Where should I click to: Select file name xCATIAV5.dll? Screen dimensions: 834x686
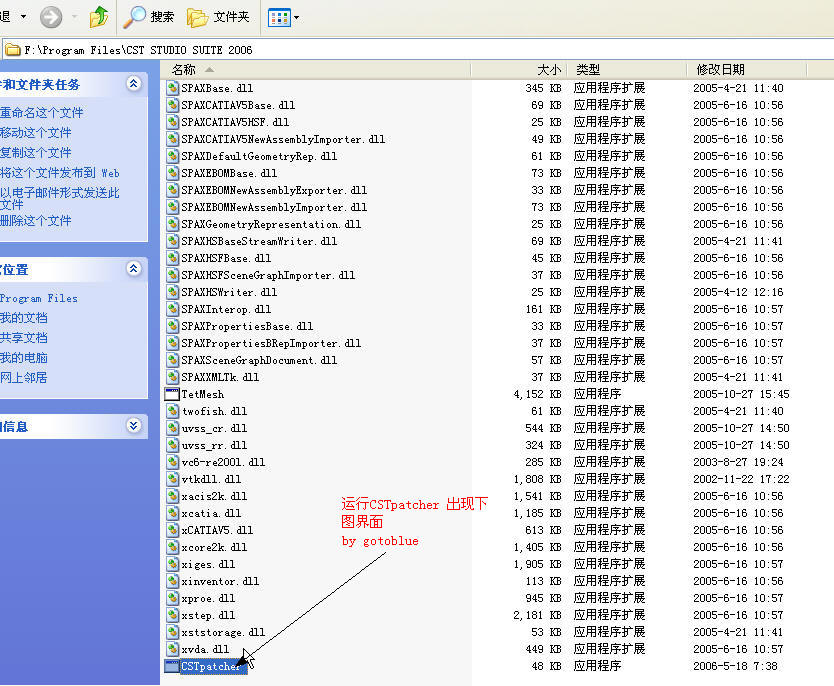pos(217,530)
